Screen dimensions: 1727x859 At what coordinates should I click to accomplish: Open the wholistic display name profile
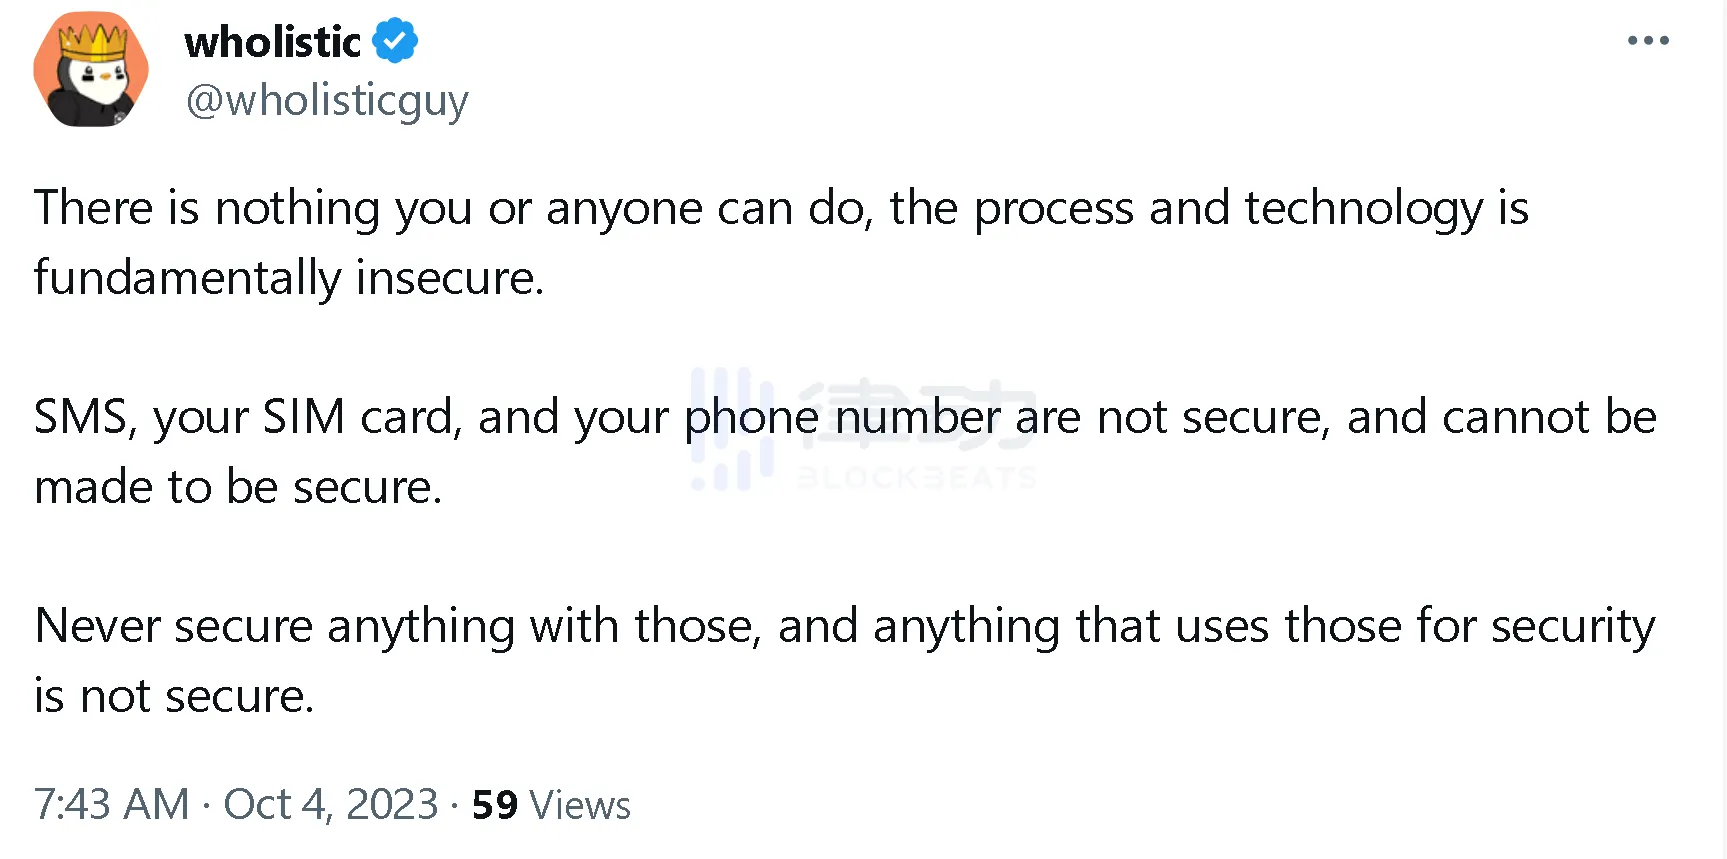coord(272,42)
